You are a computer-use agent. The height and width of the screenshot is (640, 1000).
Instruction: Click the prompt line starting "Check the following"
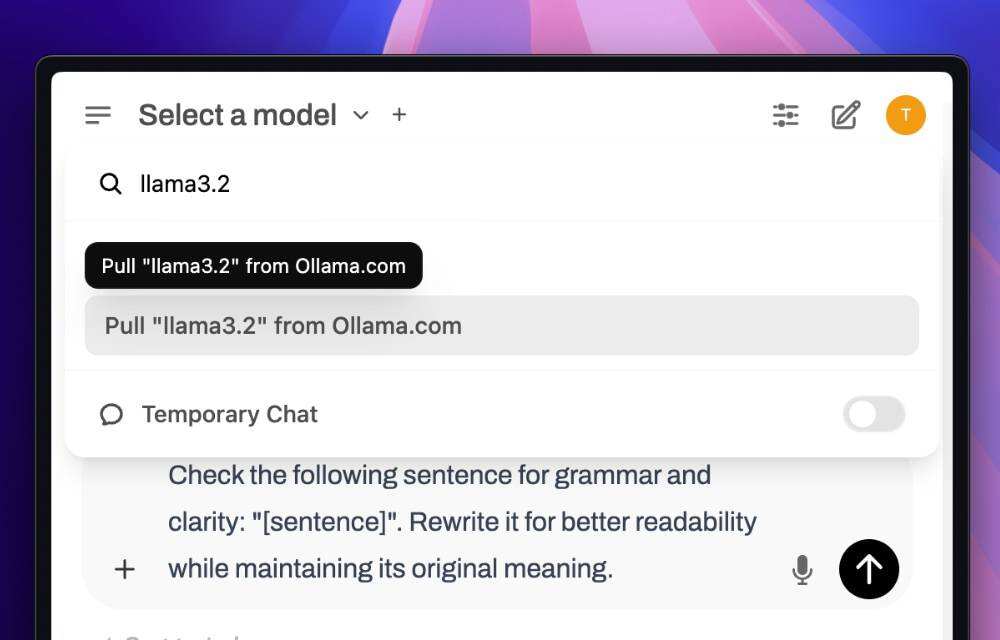coord(439,475)
